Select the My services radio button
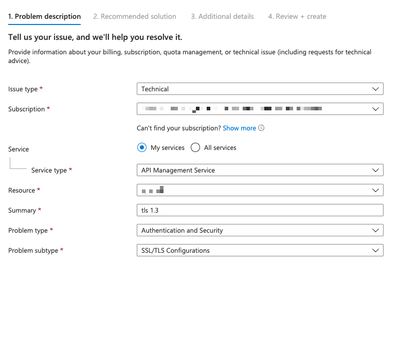This screenshot has height=360, width=400. click(x=142, y=148)
